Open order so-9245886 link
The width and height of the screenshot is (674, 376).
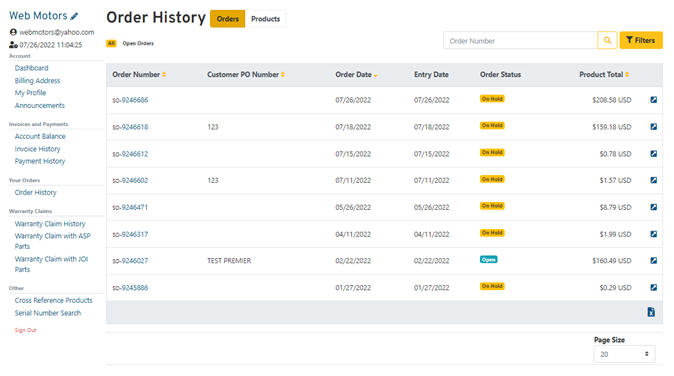[130, 288]
